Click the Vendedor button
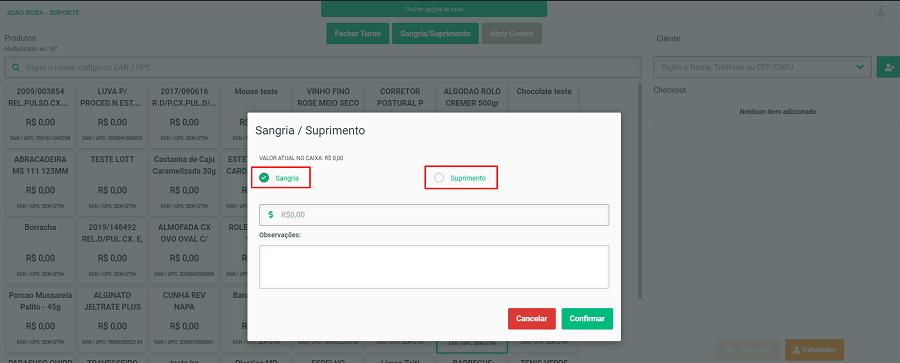Screen dimensions: 900x363 click(814, 349)
